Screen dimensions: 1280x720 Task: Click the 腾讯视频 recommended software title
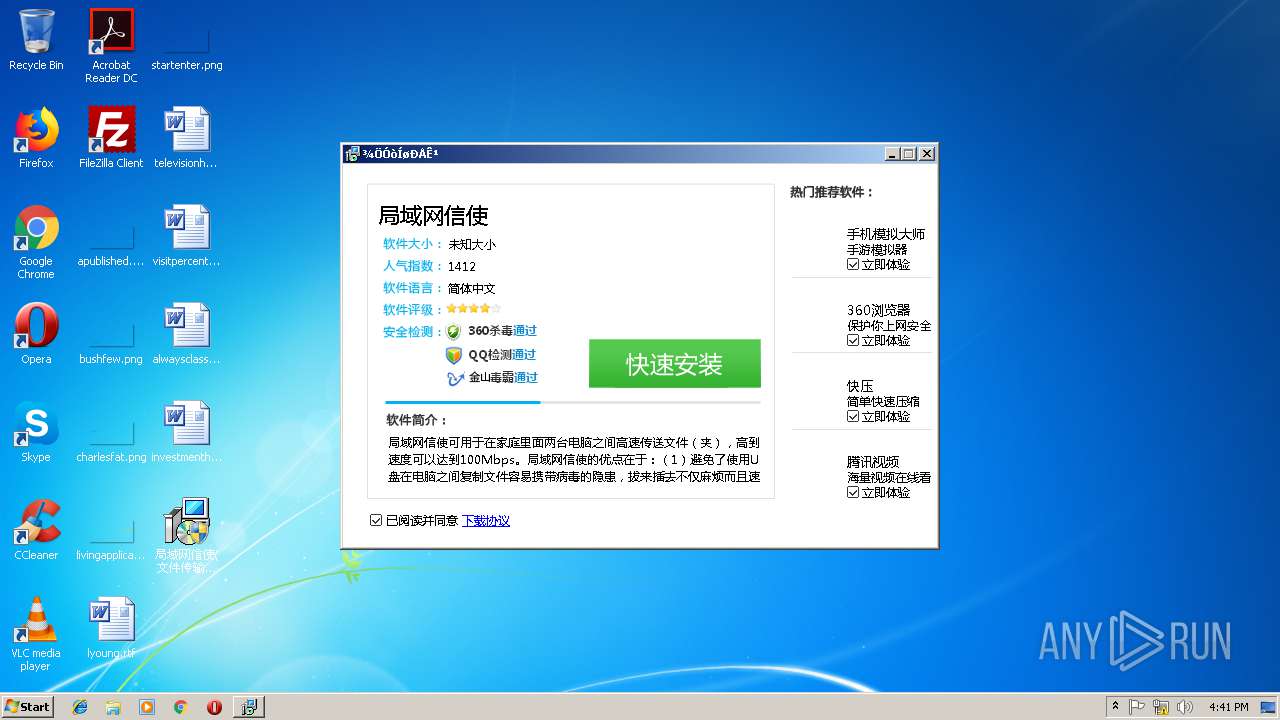[873, 462]
